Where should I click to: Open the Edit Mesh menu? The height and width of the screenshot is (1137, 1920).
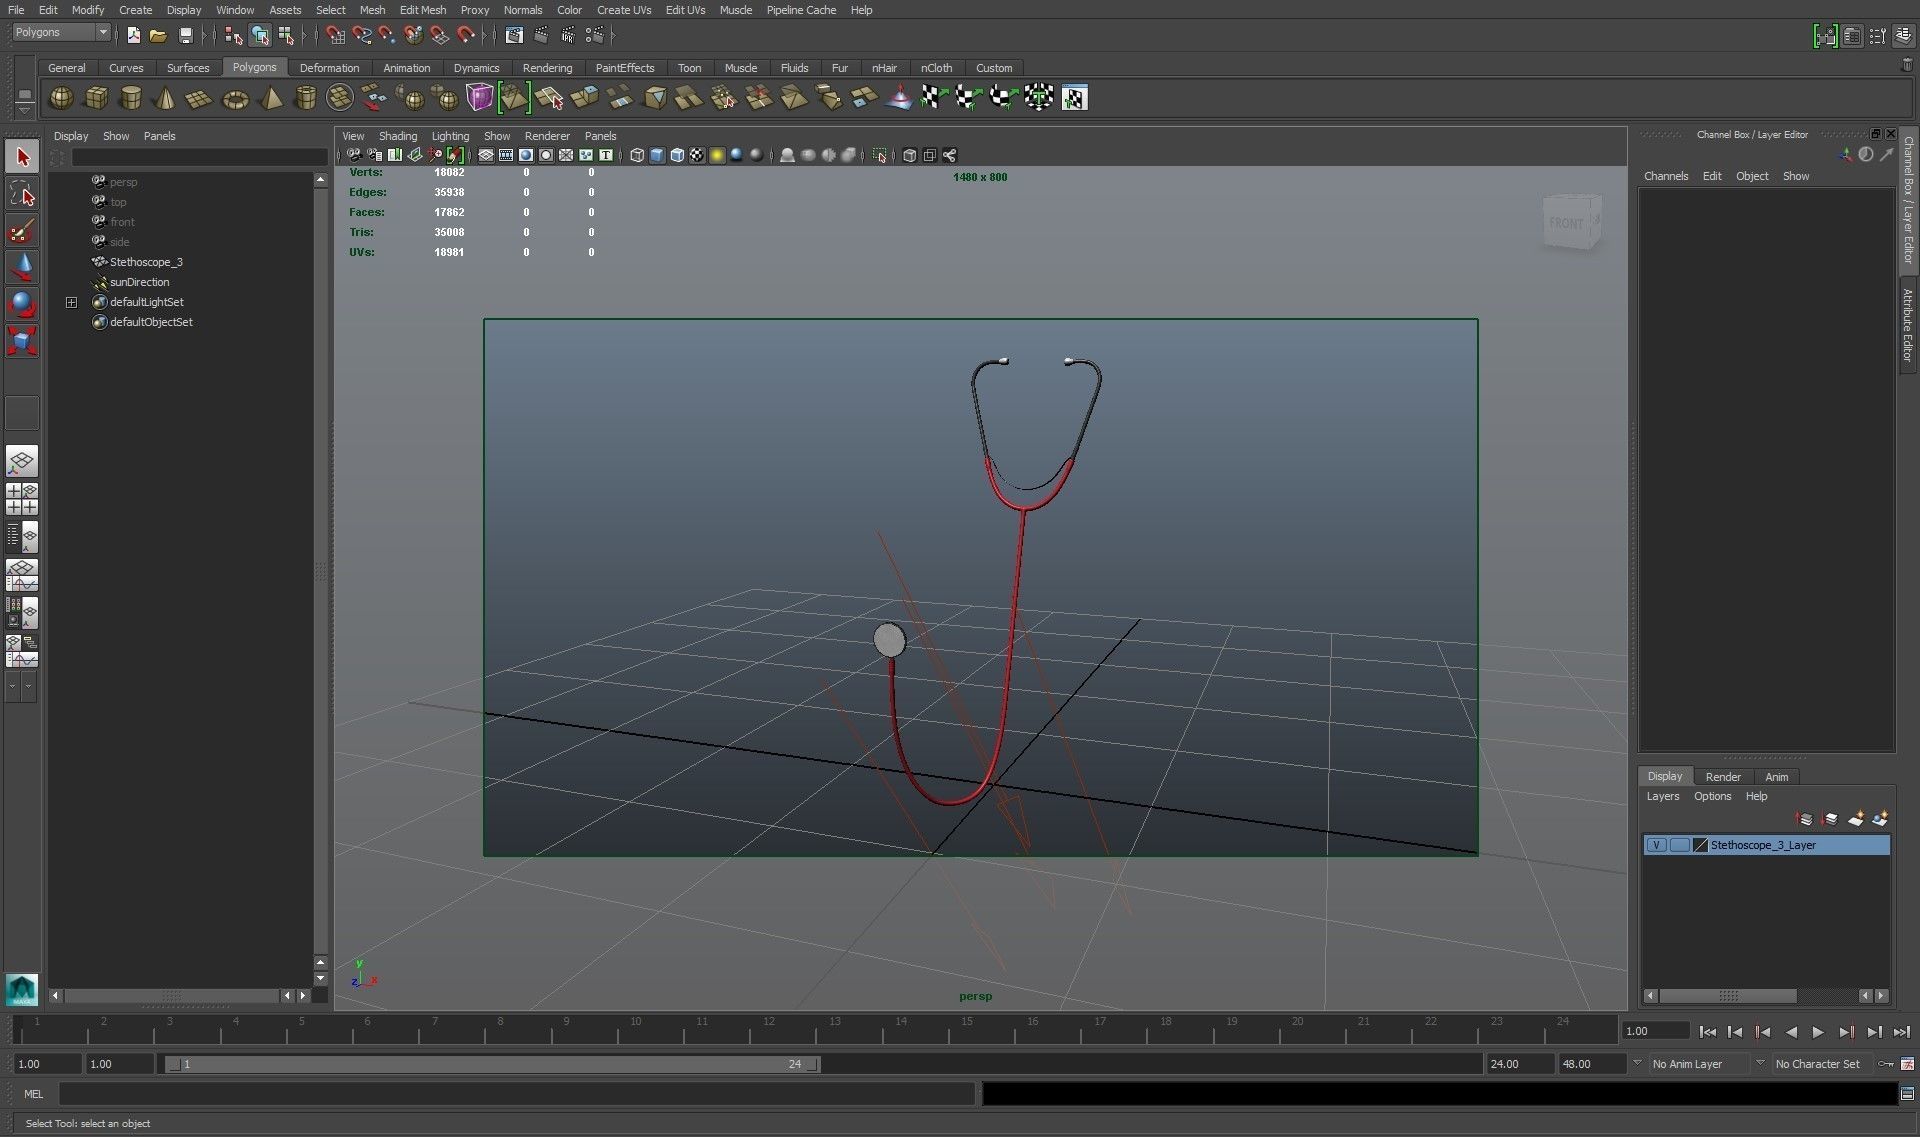[x=422, y=10]
